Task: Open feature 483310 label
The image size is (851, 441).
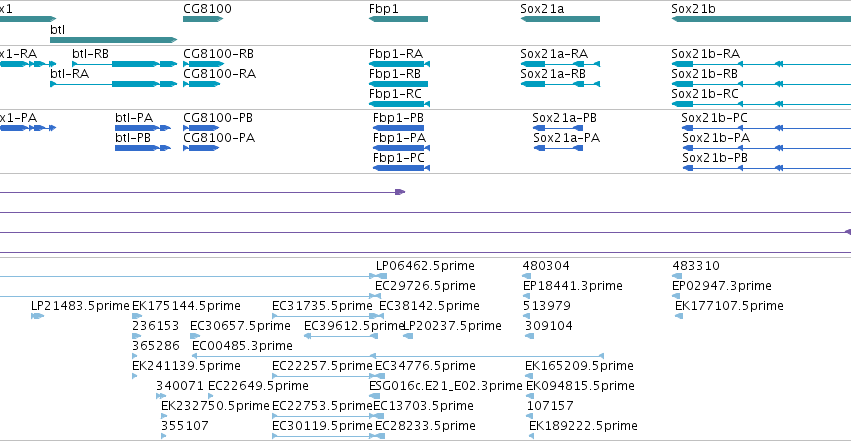Action: pyautogui.click(x=696, y=266)
